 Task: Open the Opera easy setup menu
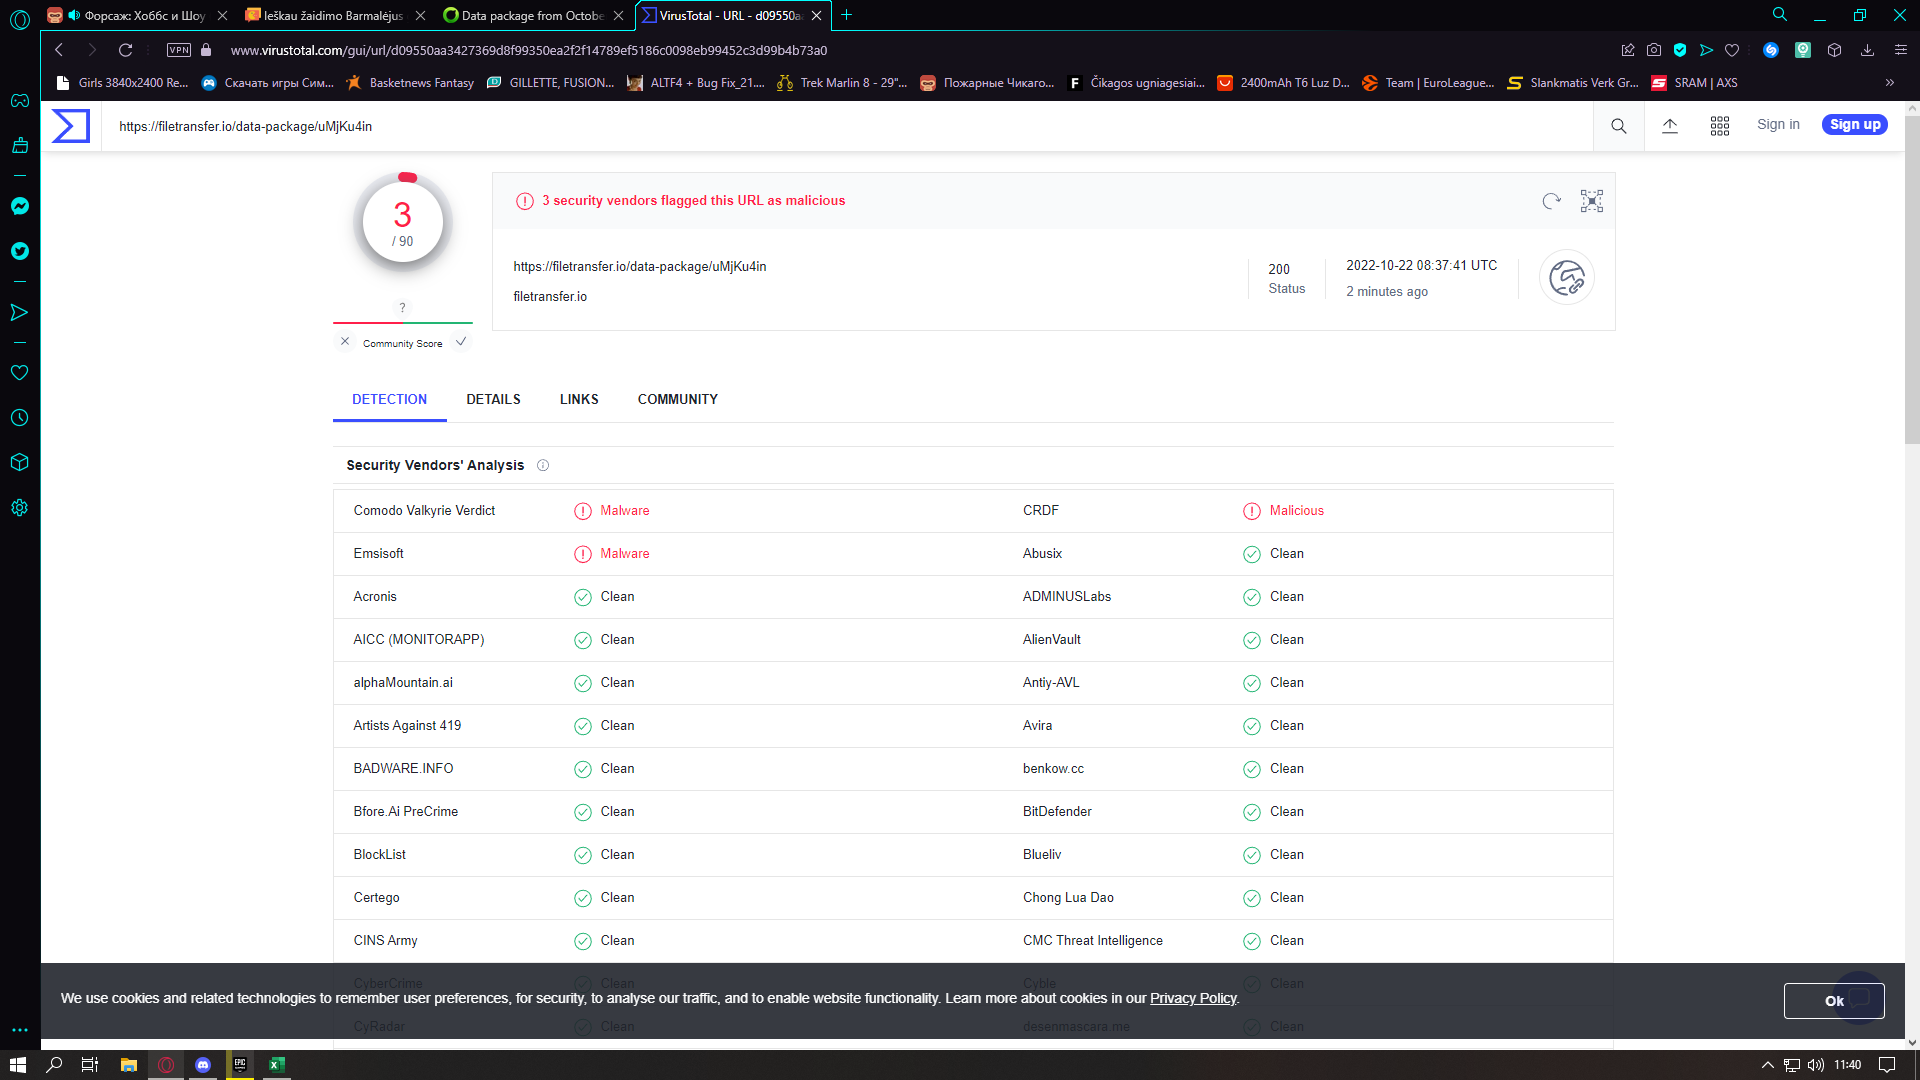coord(1901,50)
